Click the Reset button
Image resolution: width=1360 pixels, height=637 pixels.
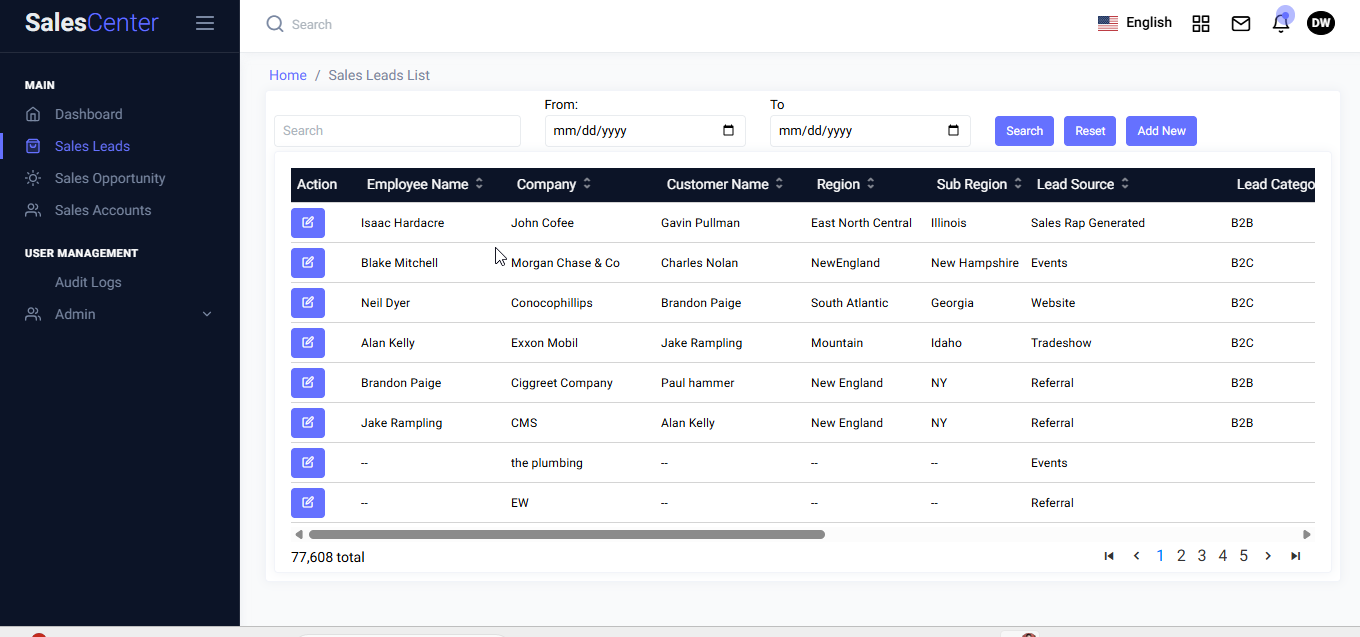click(1090, 131)
